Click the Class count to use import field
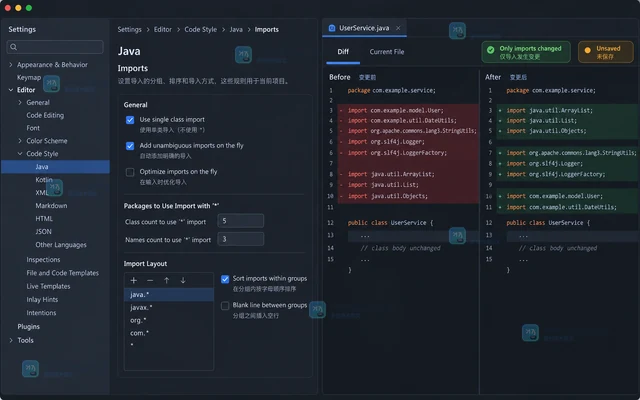640x400 pixels. (x=240, y=221)
